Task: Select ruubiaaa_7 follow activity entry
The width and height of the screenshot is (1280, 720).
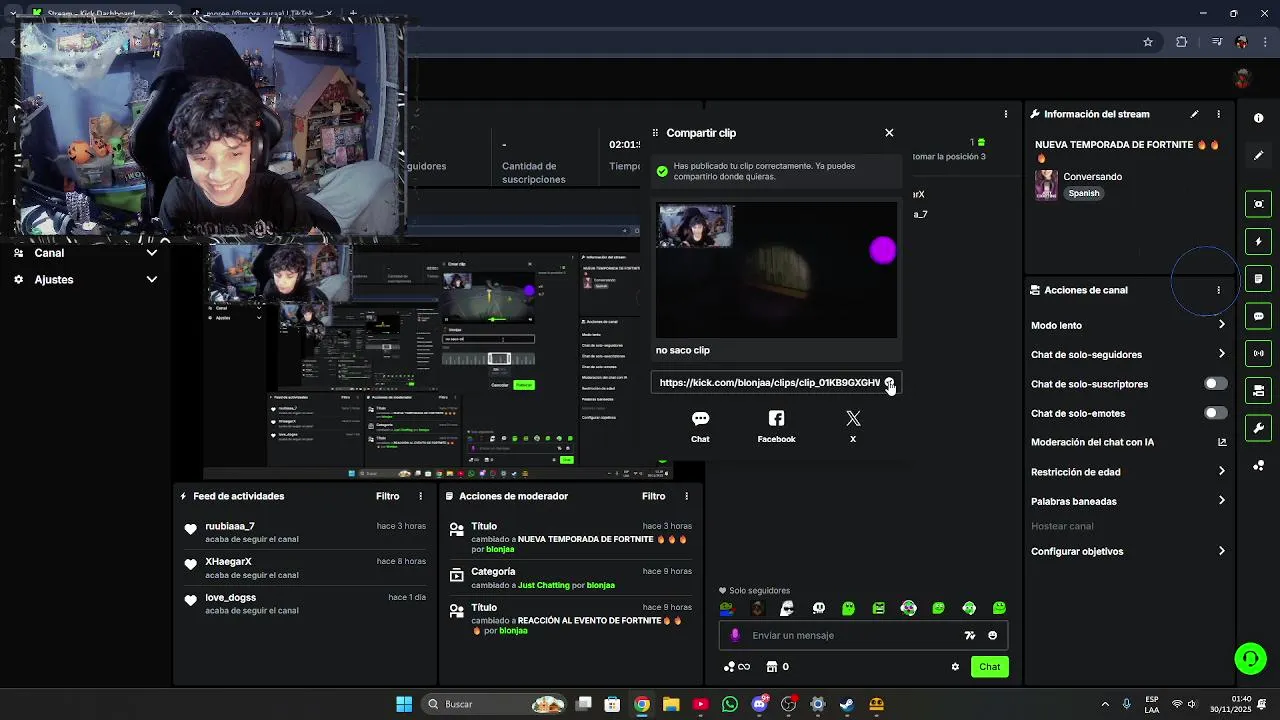Action: pyautogui.click(x=305, y=532)
